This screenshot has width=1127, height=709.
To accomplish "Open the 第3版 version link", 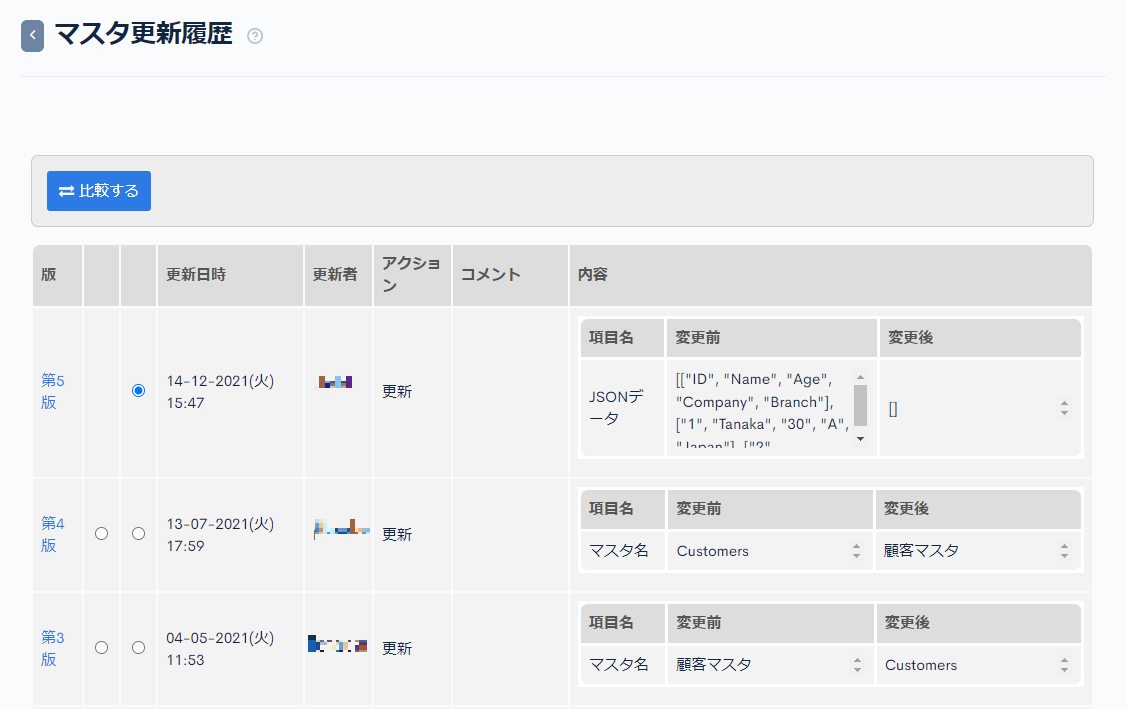I will click(x=52, y=648).
